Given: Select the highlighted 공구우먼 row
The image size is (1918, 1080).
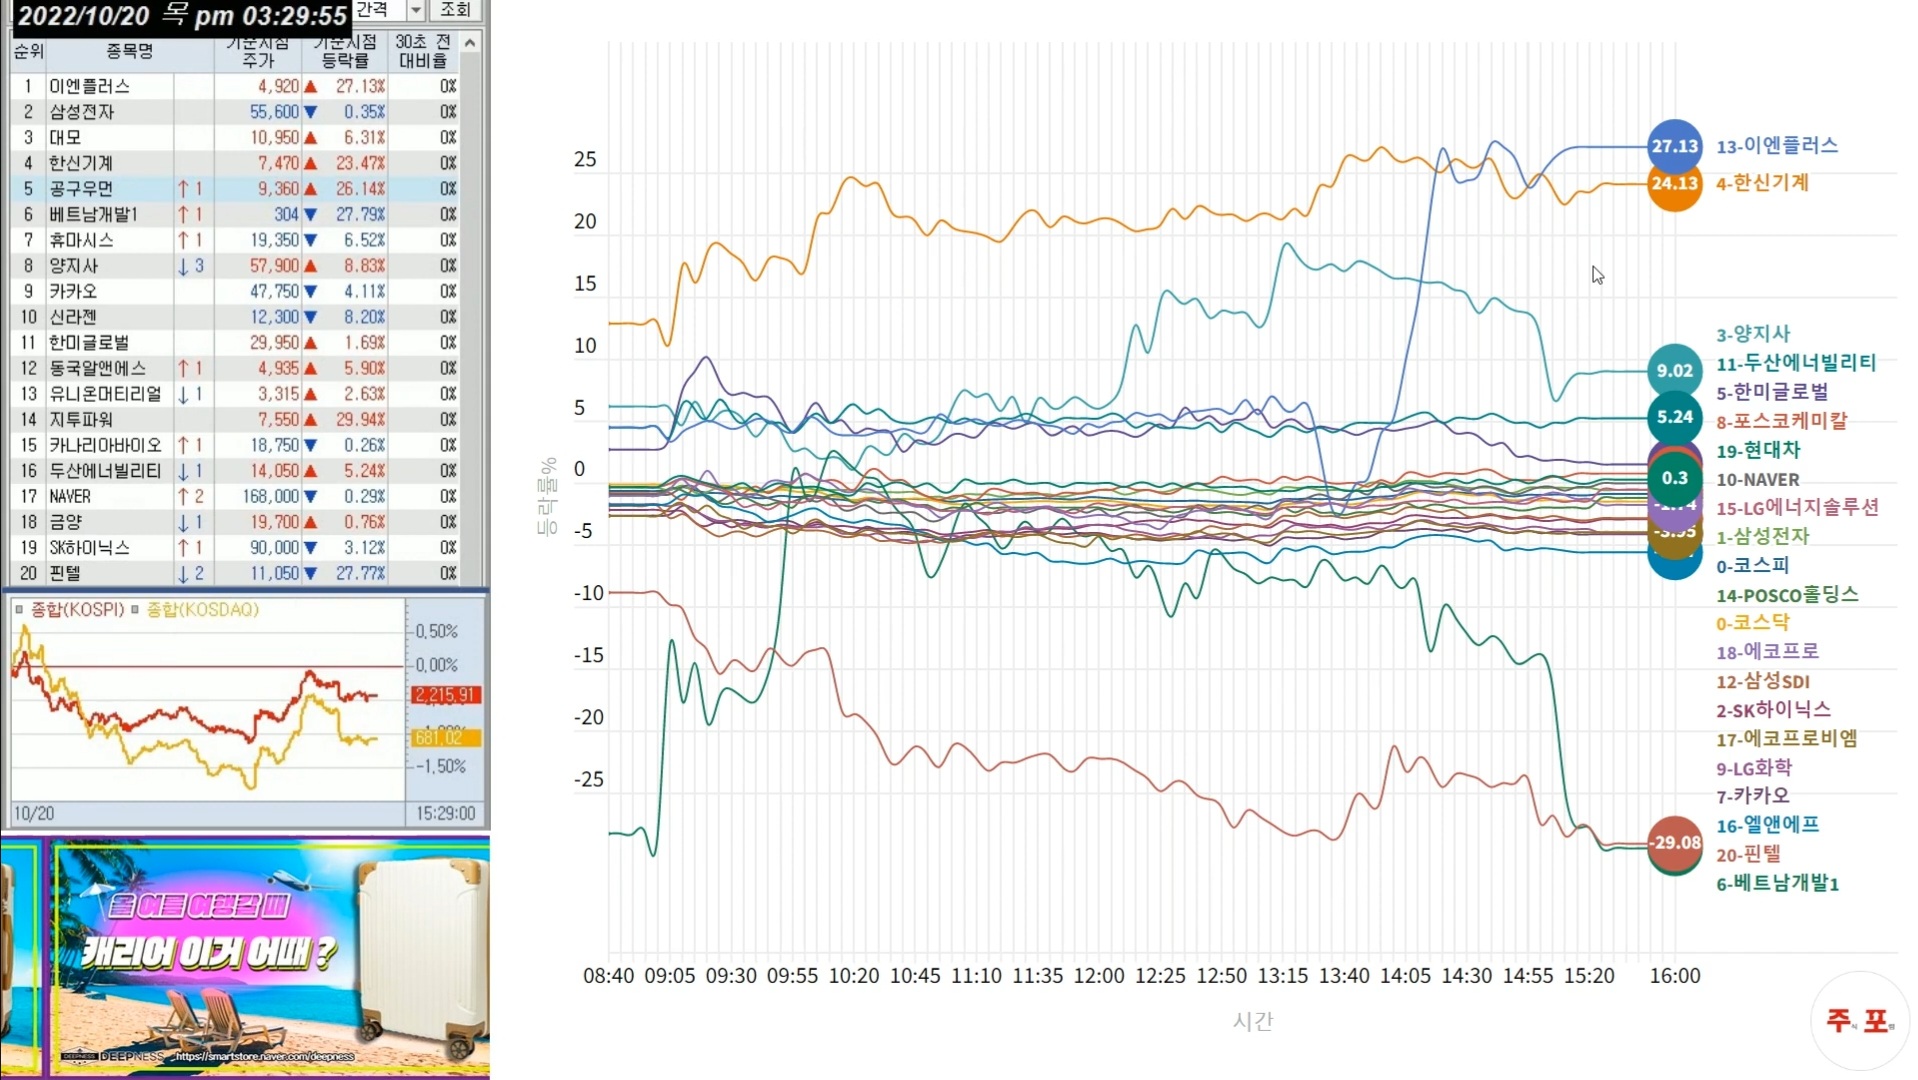Looking at the screenshot, I should coord(235,189).
